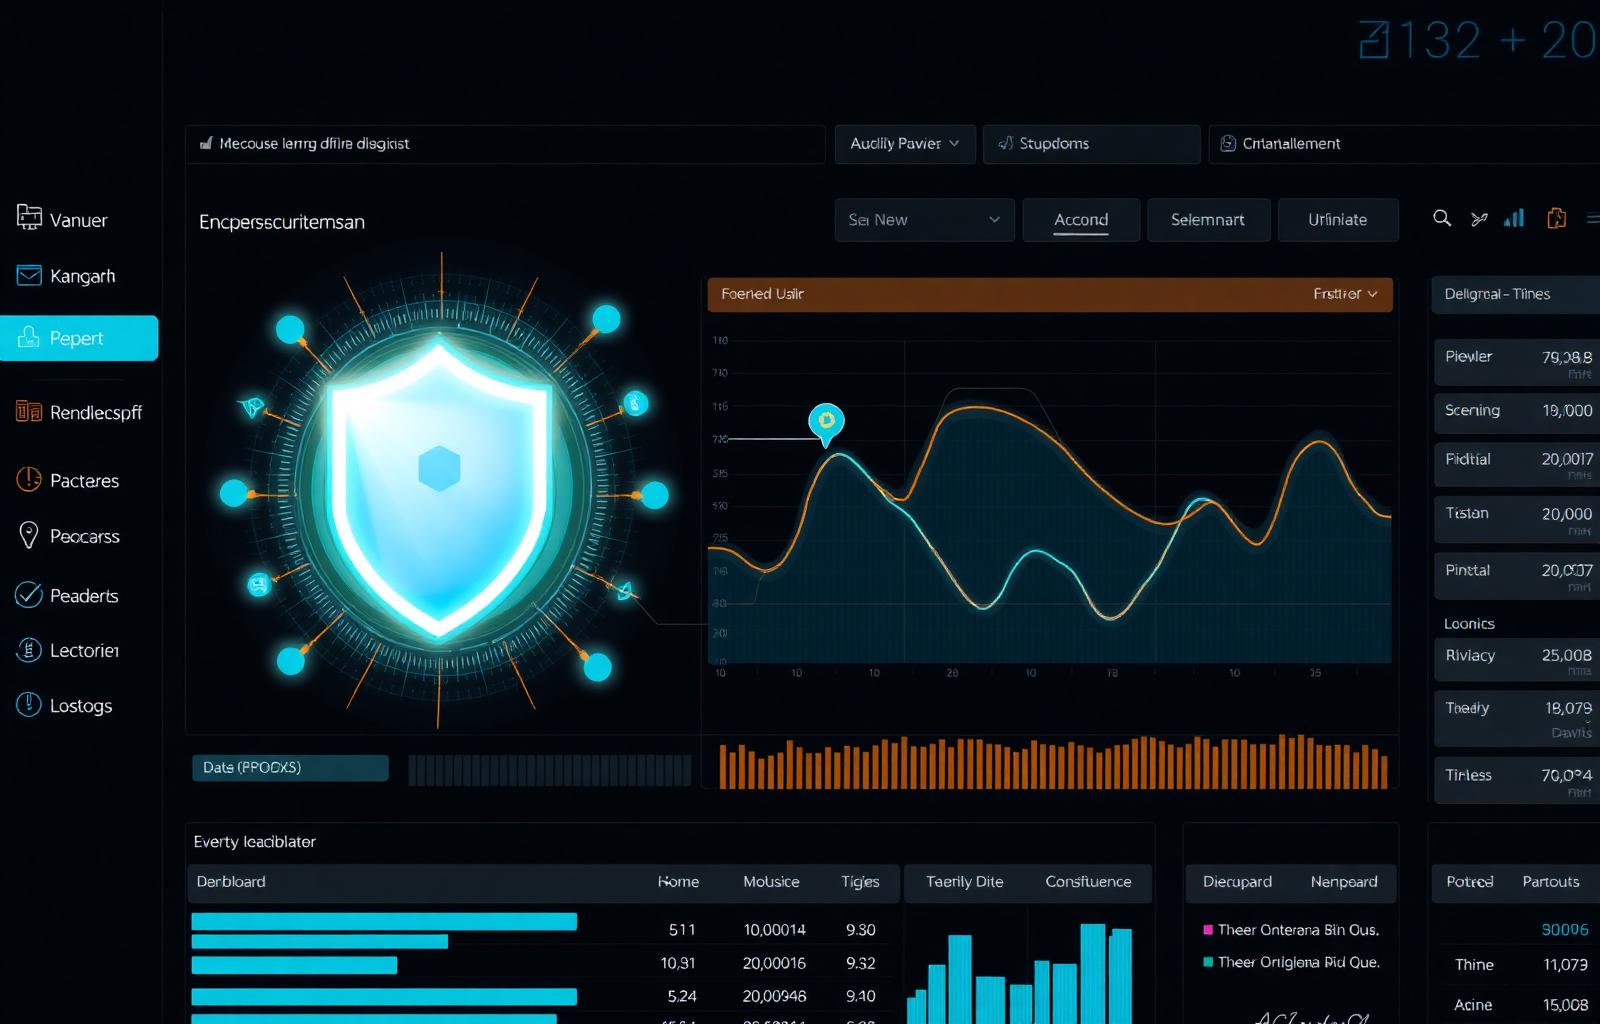
Task: Click the Deligreal - Tiines panel header
Action: 1515,294
